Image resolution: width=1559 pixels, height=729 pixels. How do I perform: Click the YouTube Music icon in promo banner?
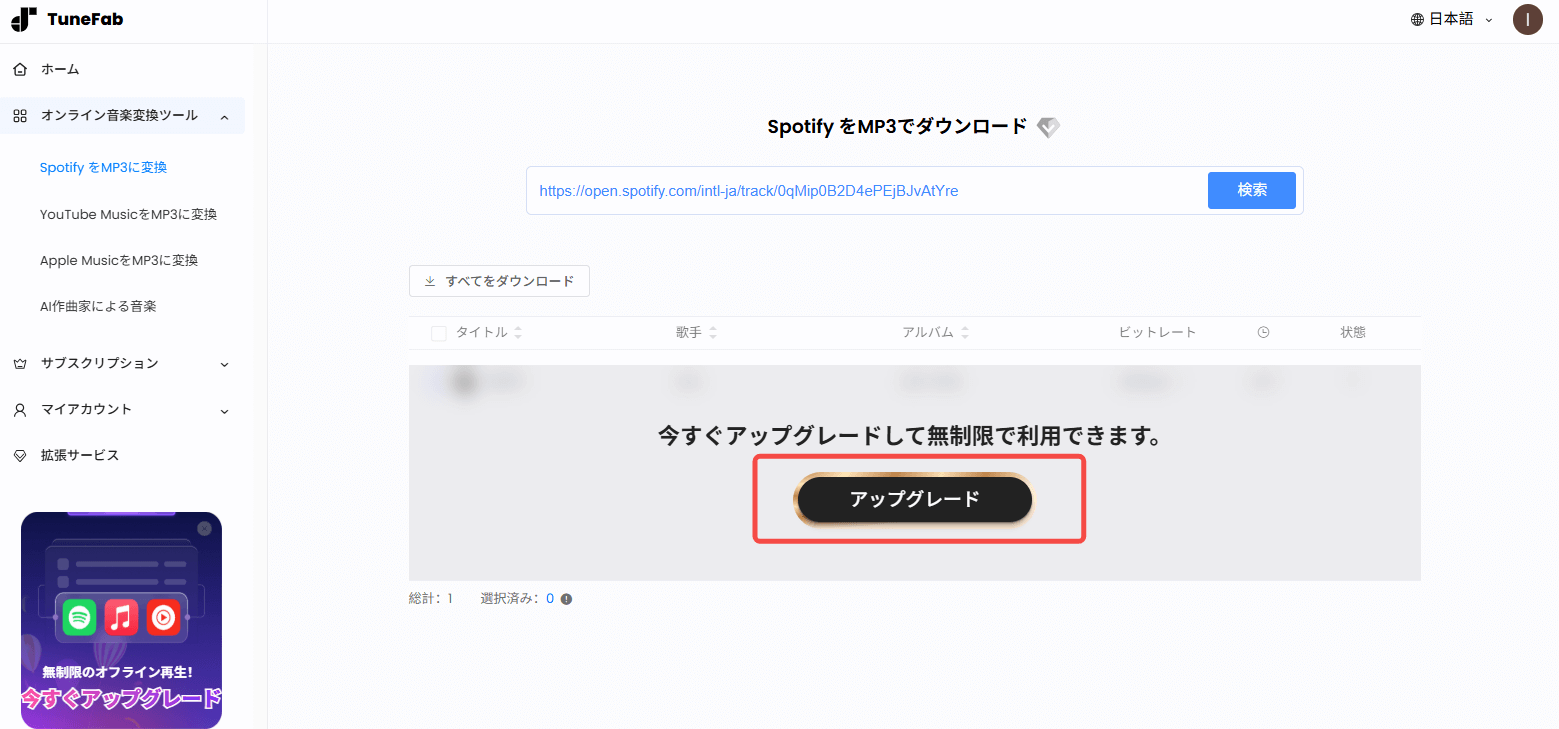pyautogui.click(x=163, y=619)
